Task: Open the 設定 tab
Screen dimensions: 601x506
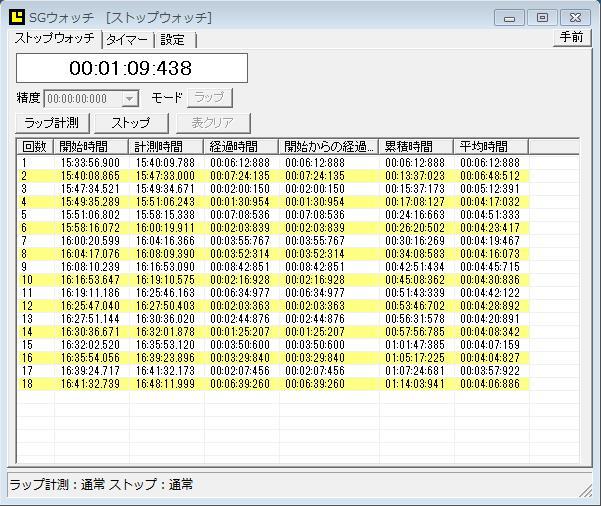Action: click(173, 40)
